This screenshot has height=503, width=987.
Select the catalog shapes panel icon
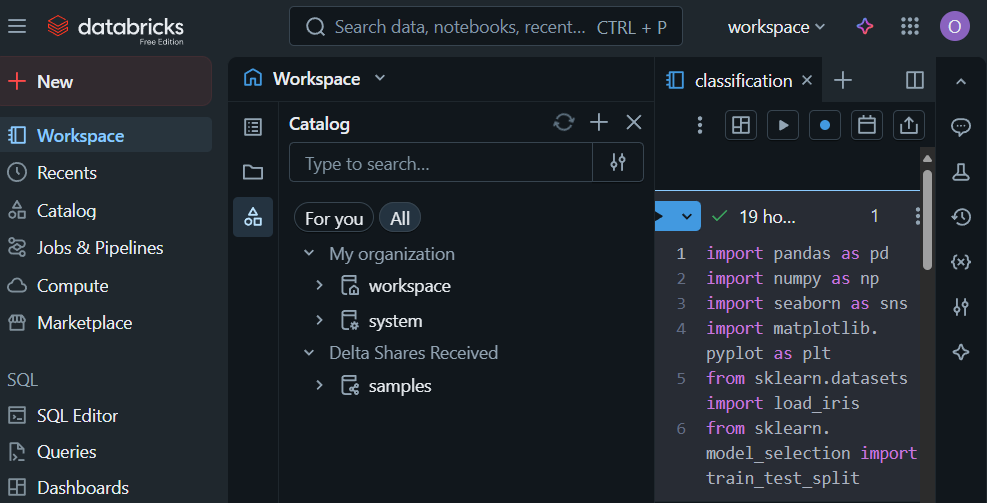tap(253, 217)
